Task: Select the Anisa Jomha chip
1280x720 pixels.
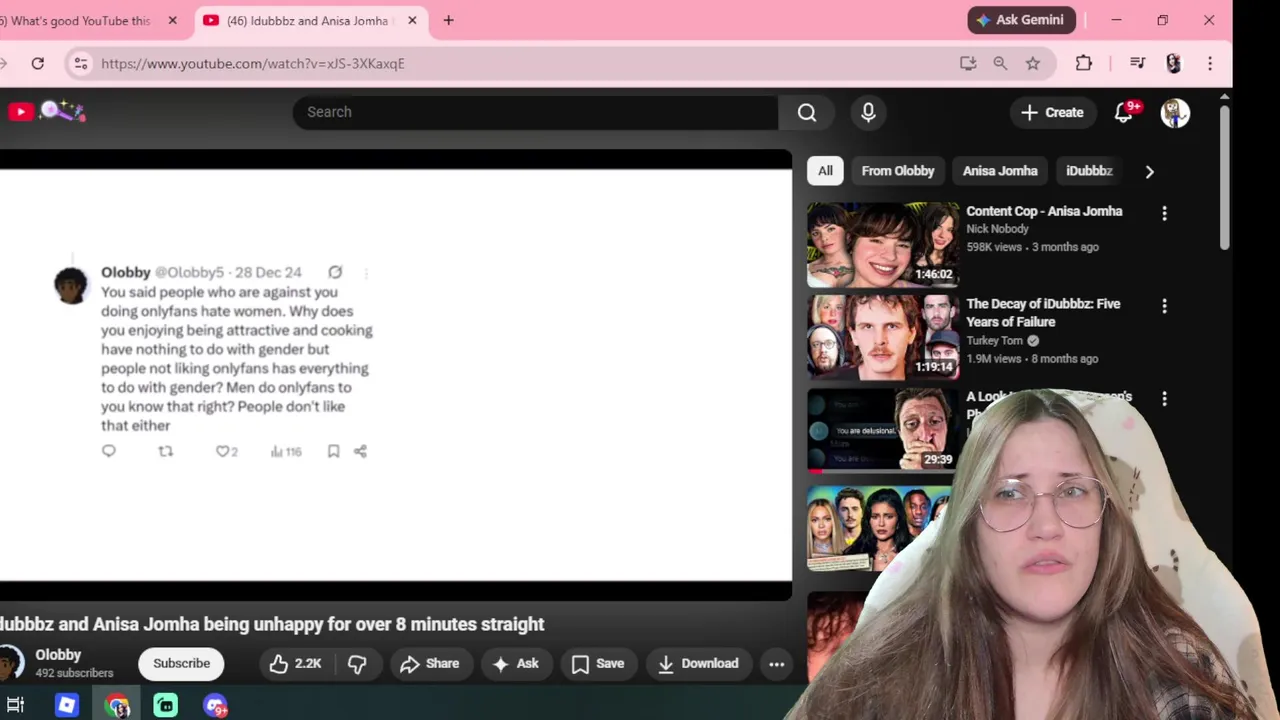Action: pos(1000,171)
